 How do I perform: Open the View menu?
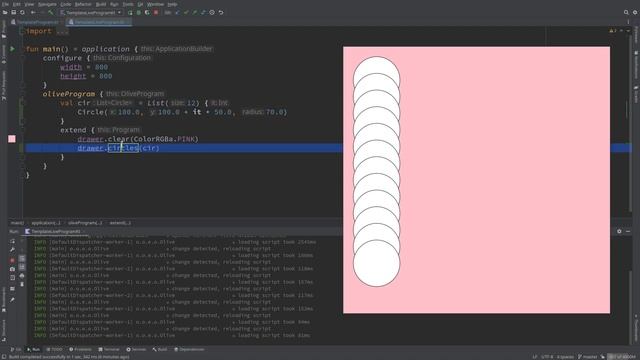(29, 4)
